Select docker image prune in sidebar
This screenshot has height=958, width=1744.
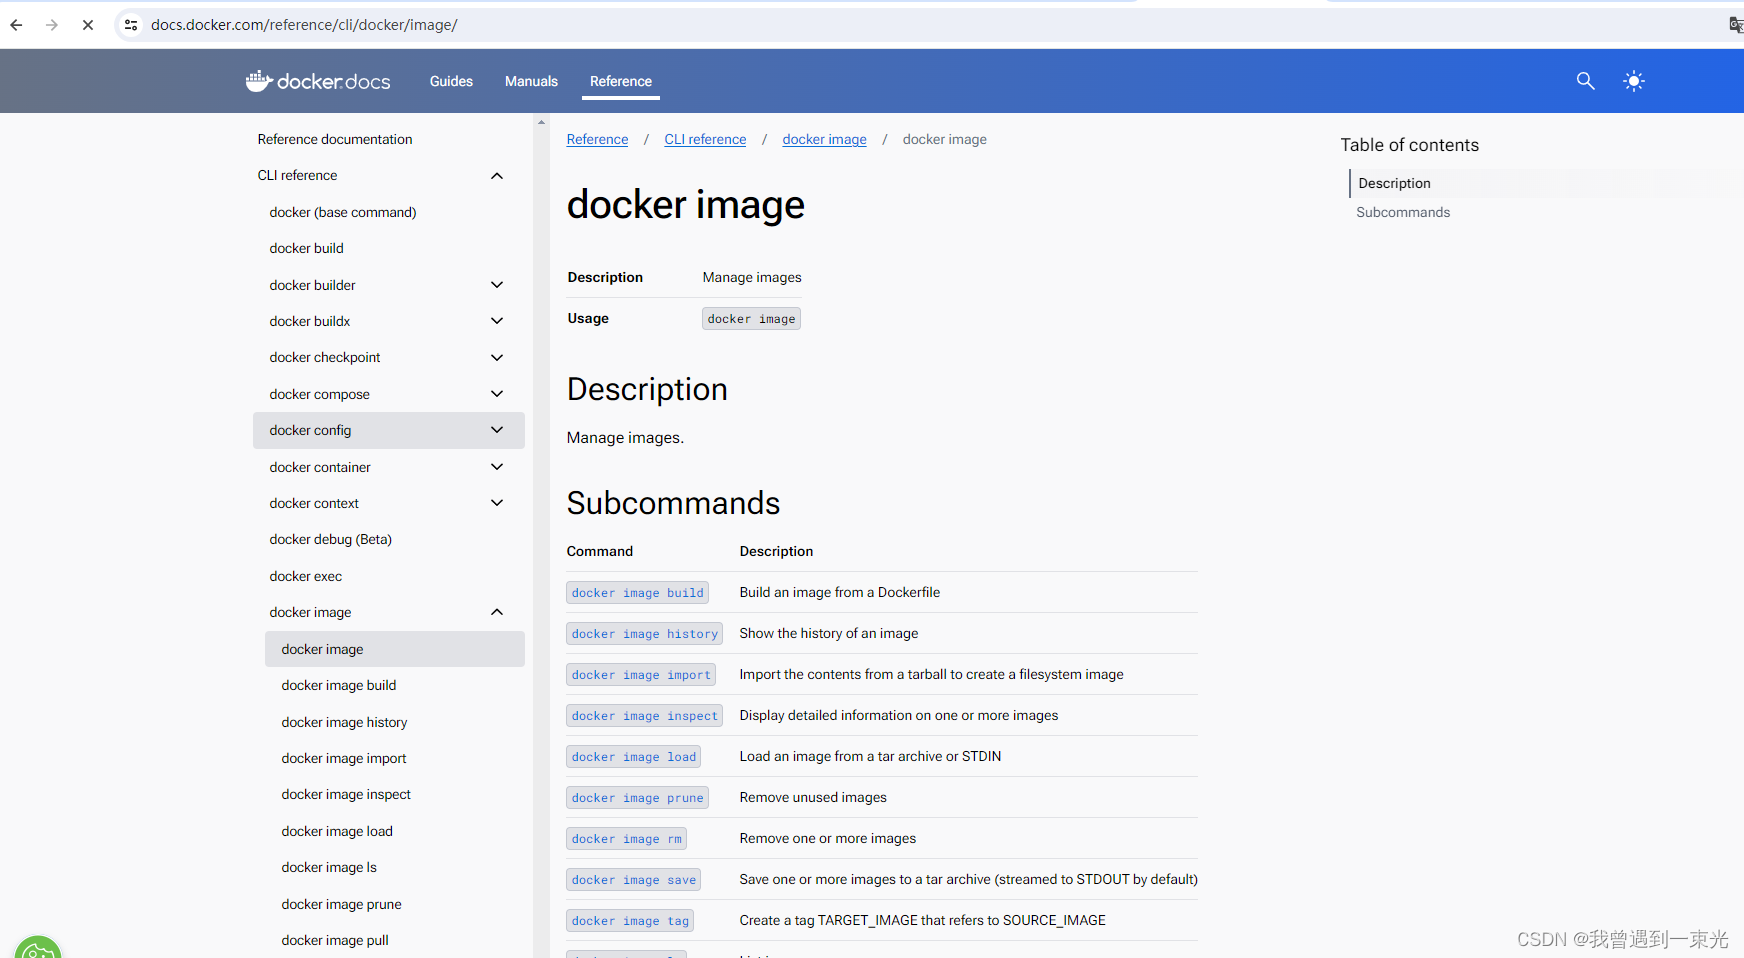click(341, 904)
